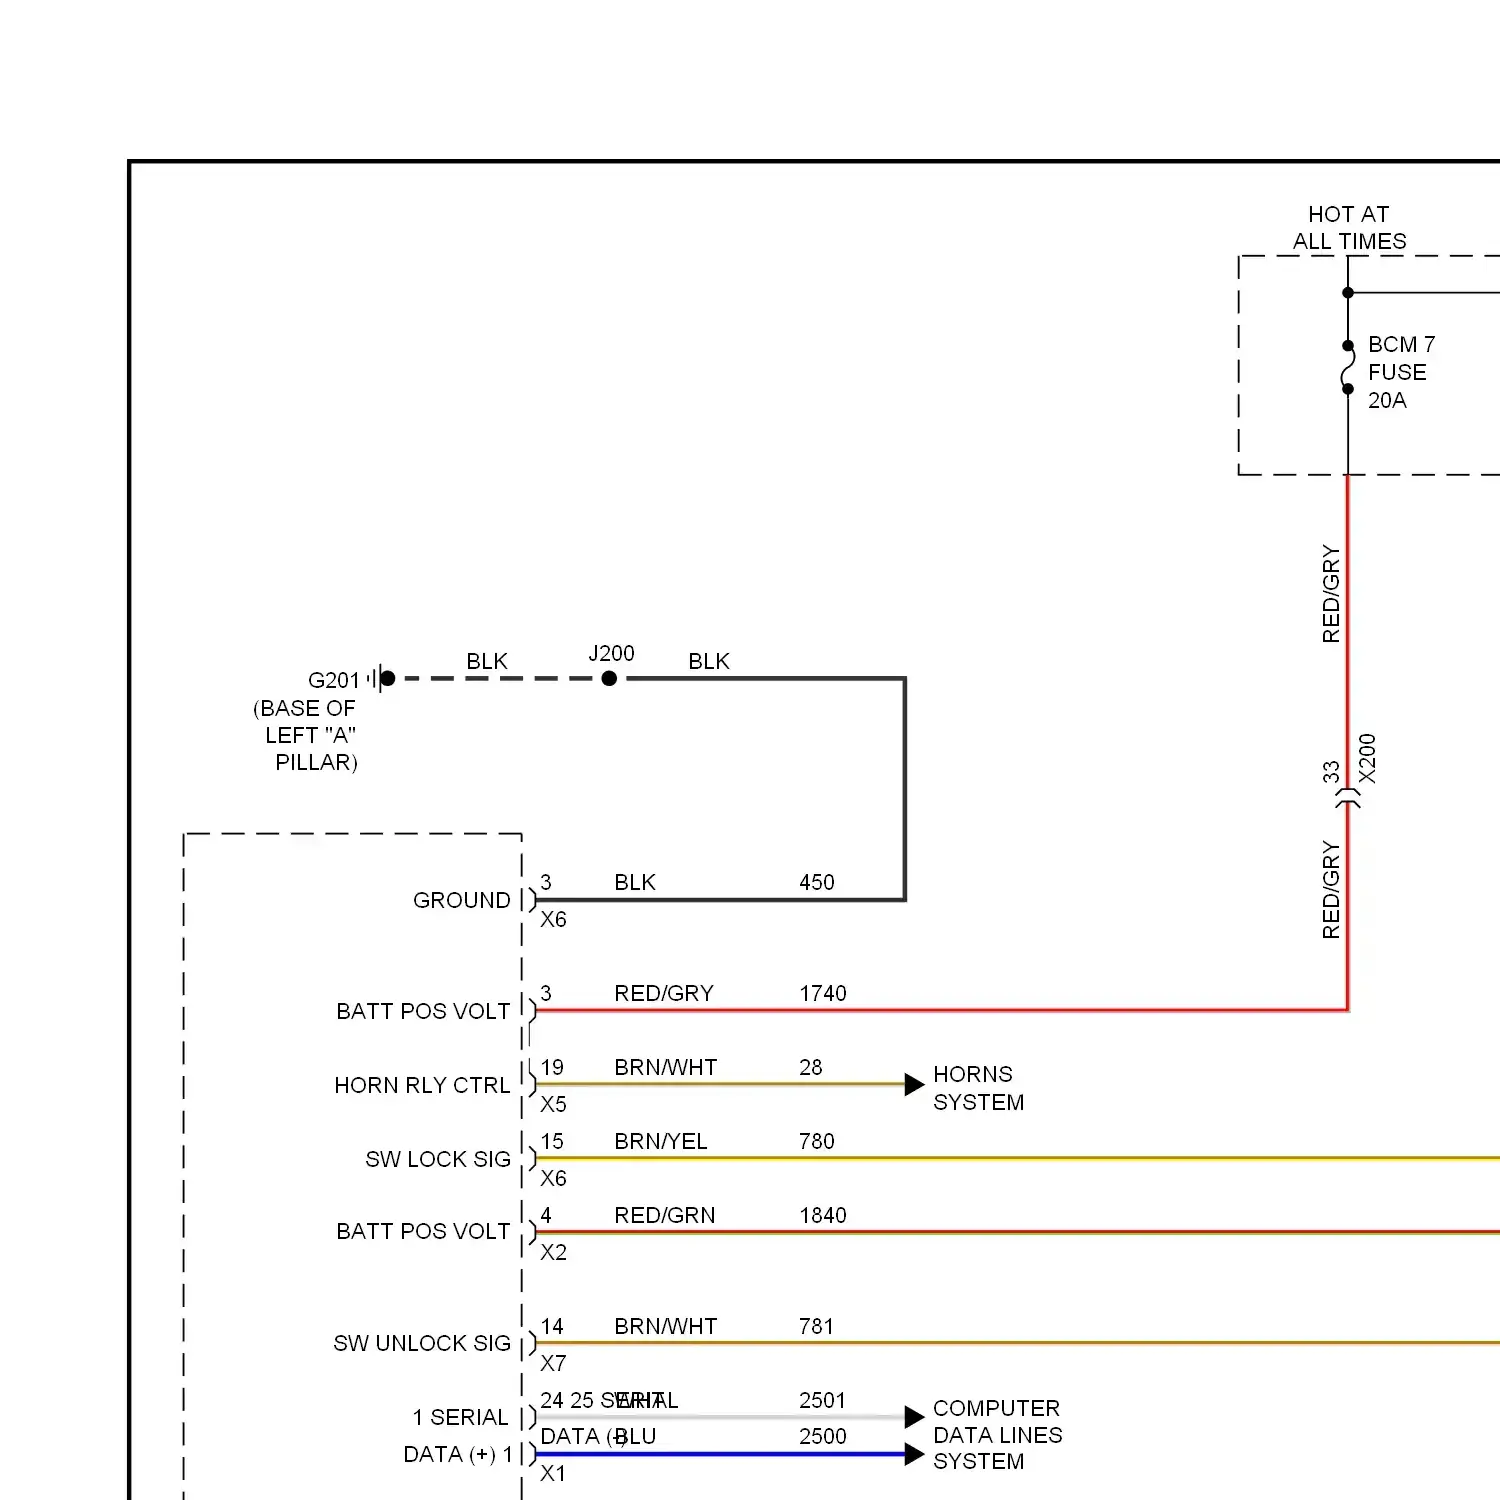The width and height of the screenshot is (1500, 1500).
Task: Open the HORNS SYSTEM reference
Action: 979,1088
